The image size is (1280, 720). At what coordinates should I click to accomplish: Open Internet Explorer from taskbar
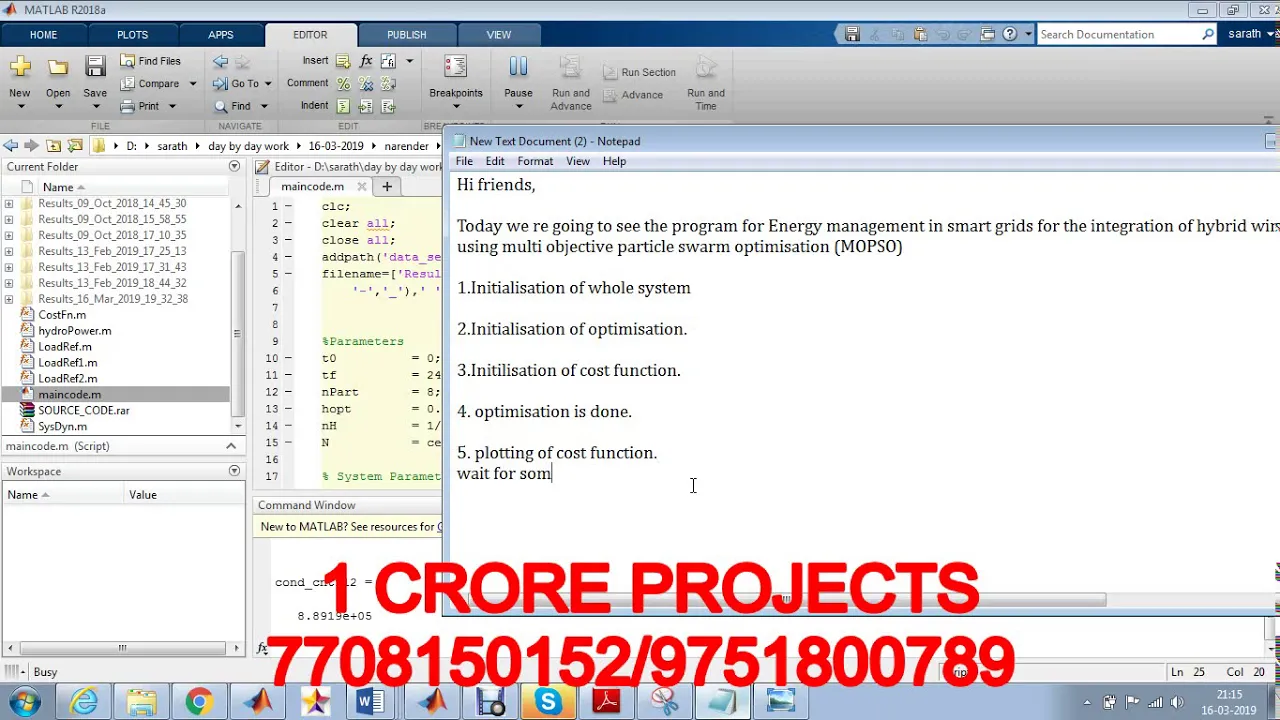[x=84, y=702]
